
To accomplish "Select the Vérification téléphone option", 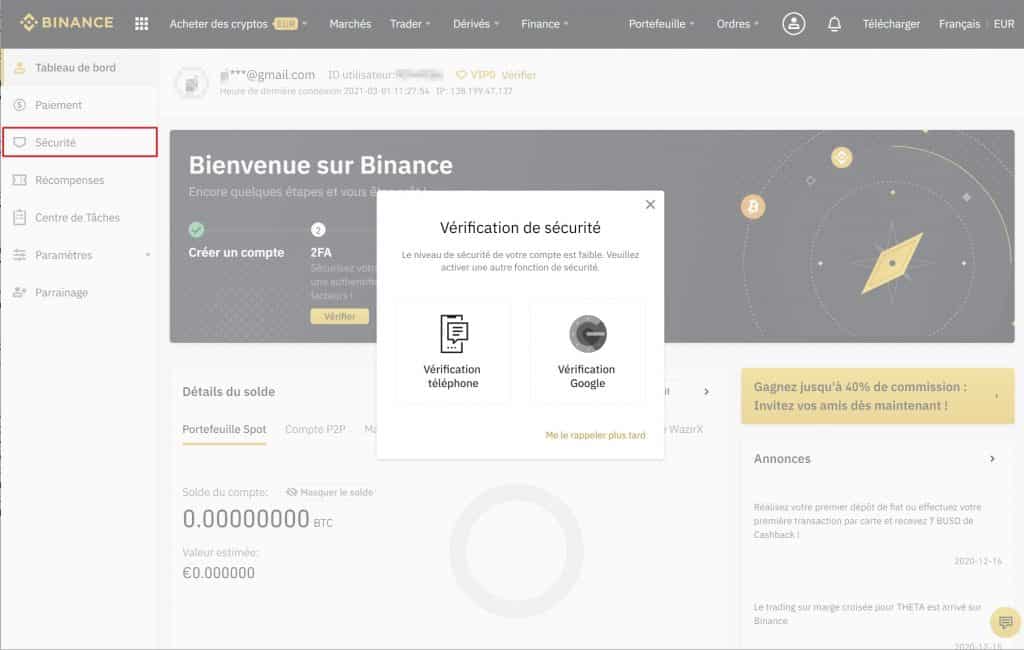I will click(452, 350).
